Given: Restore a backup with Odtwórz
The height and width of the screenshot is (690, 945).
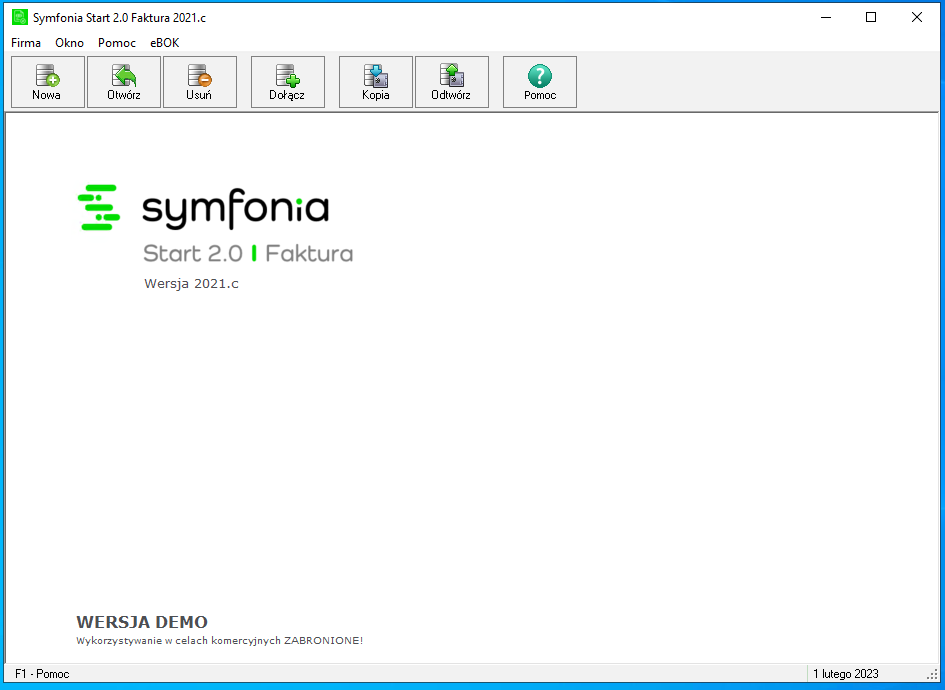Looking at the screenshot, I should pyautogui.click(x=451, y=83).
